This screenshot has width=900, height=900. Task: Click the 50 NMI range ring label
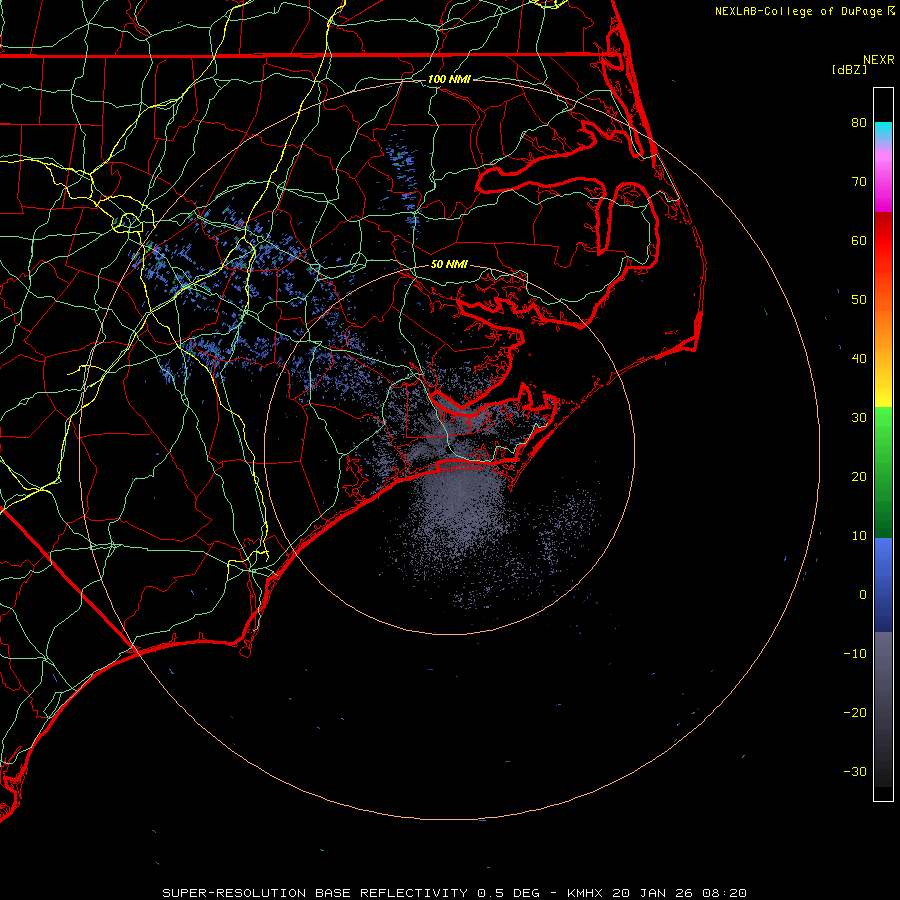click(x=449, y=264)
